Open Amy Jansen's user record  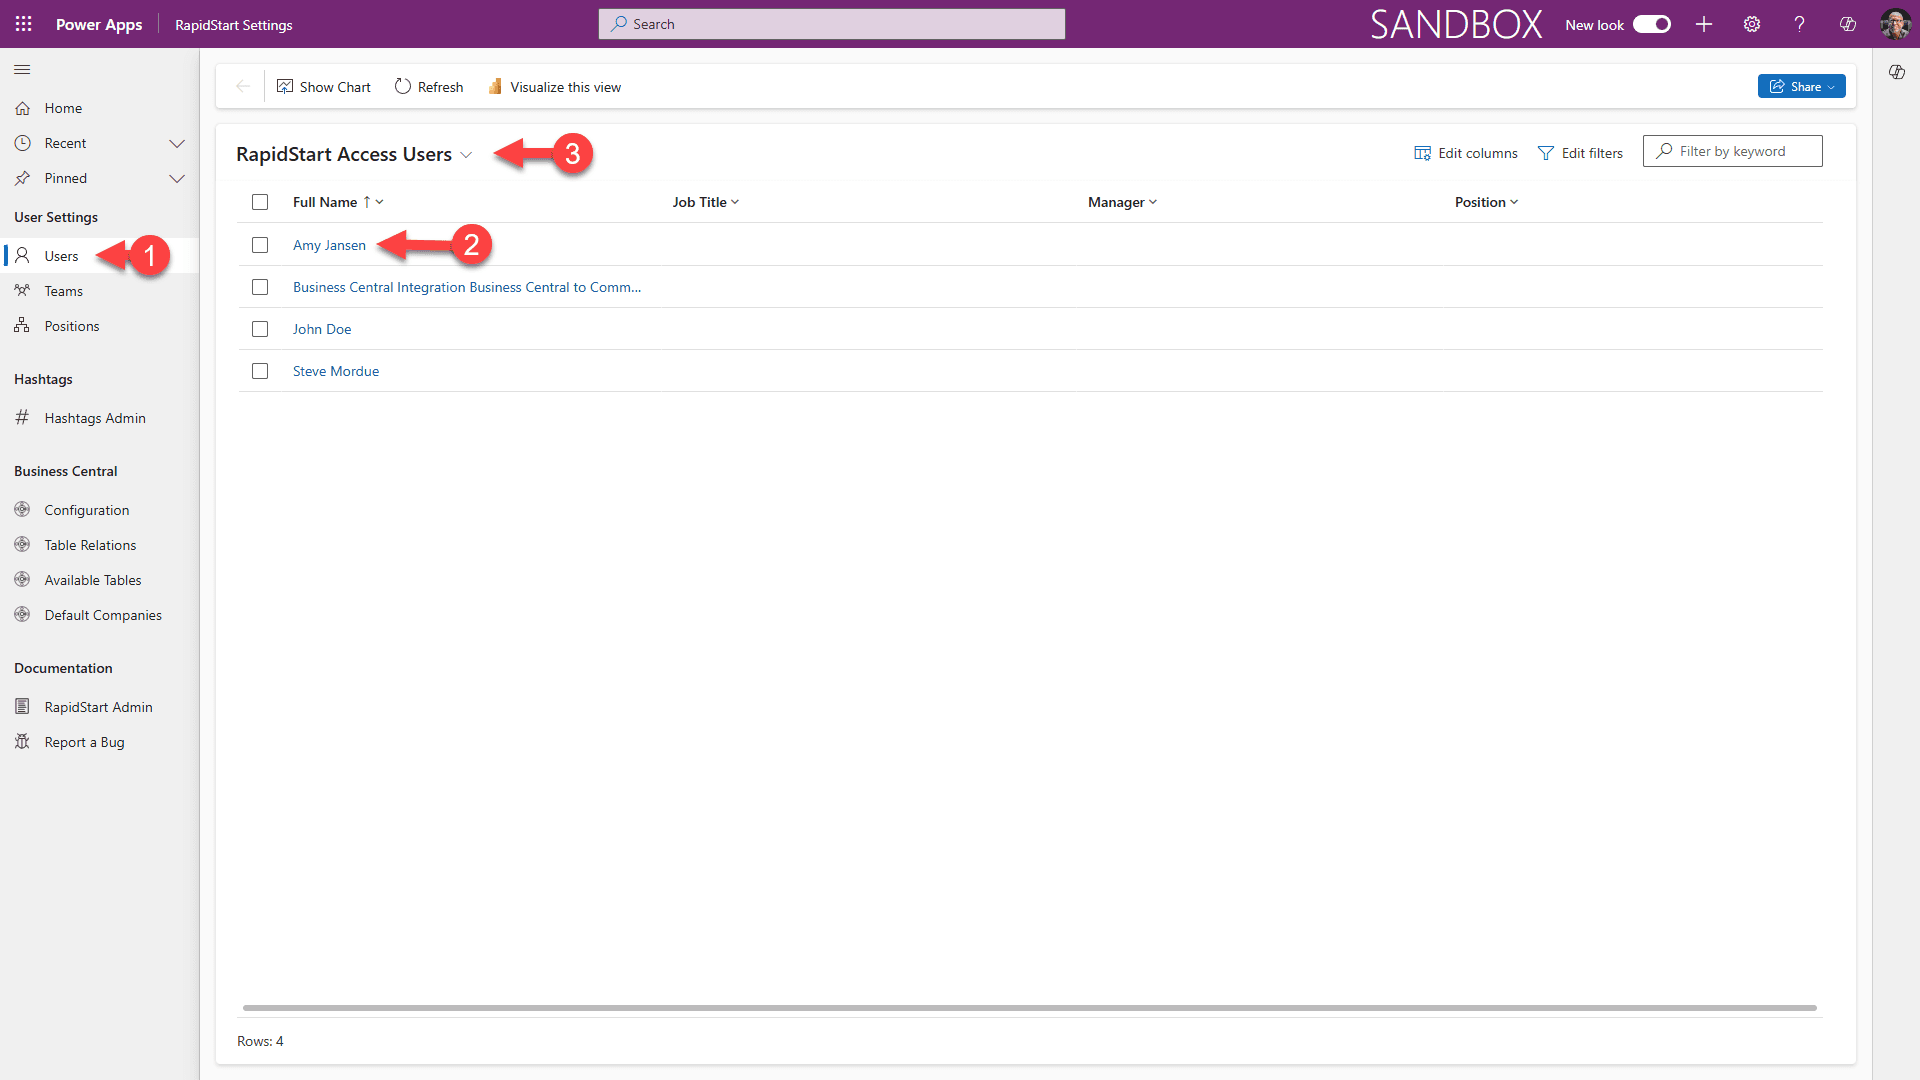pyautogui.click(x=329, y=245)
